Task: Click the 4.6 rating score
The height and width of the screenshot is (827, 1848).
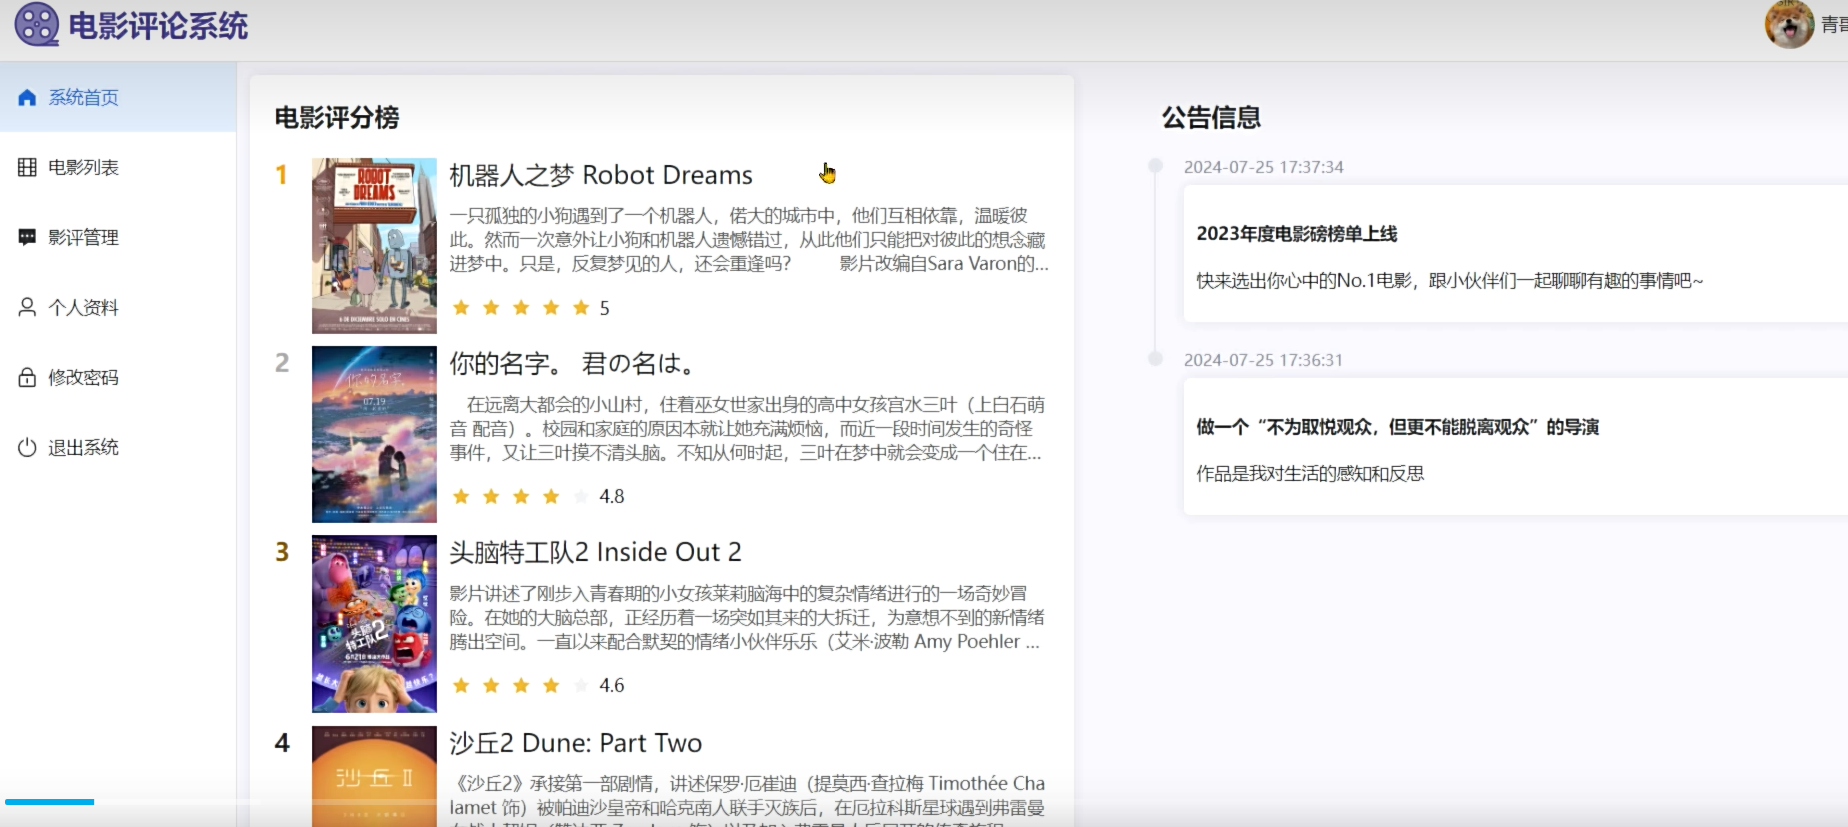Action: (x=612, y=685)
